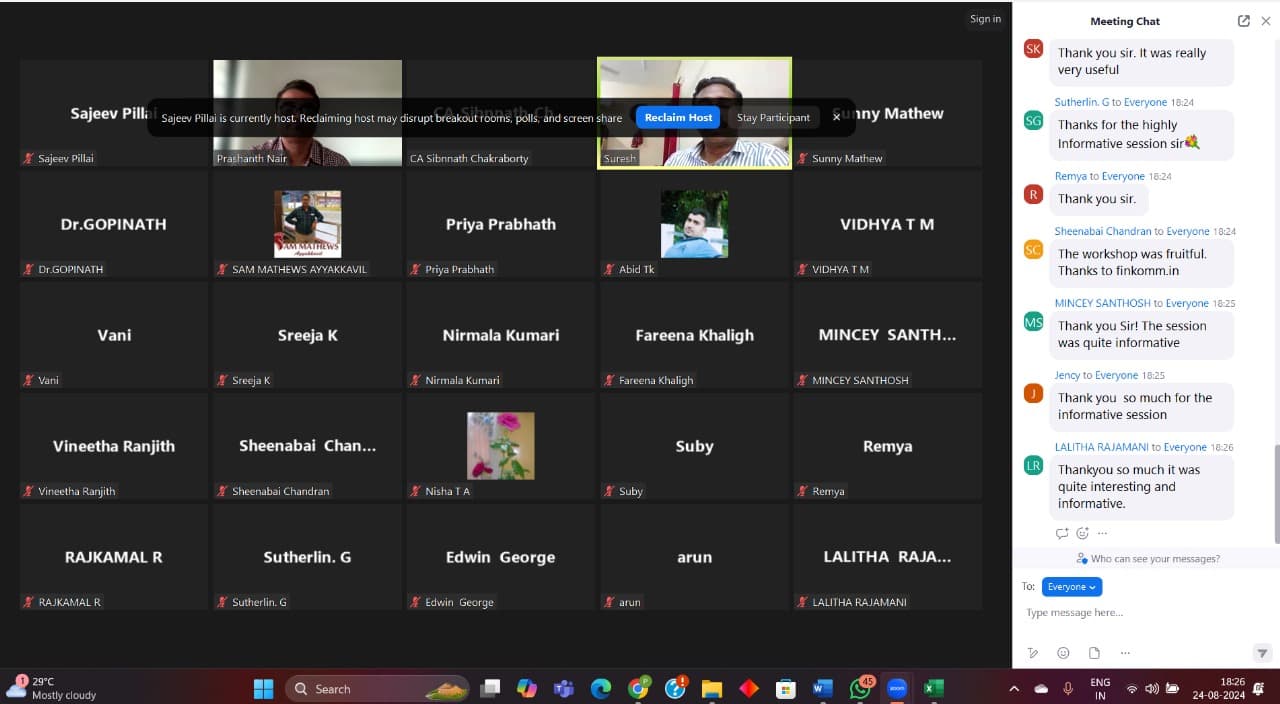This screenshot has width=1280, height=704.
Task: Click reply icon under Lalitha Rajamani's message
Action: point(1062,533)
